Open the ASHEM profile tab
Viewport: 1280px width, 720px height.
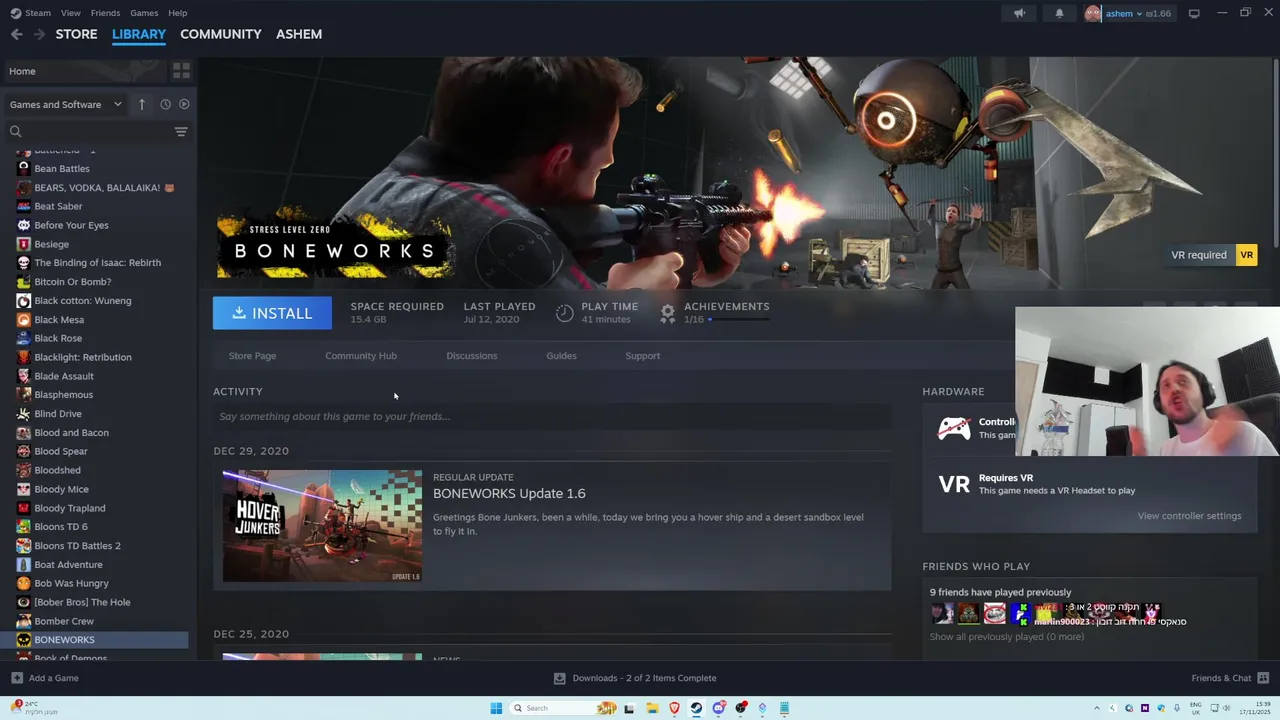click(299, 34)
